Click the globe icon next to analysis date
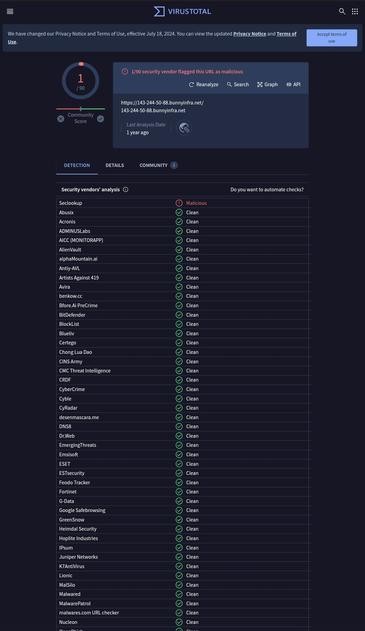365x631 pixels. pos(184,128)
